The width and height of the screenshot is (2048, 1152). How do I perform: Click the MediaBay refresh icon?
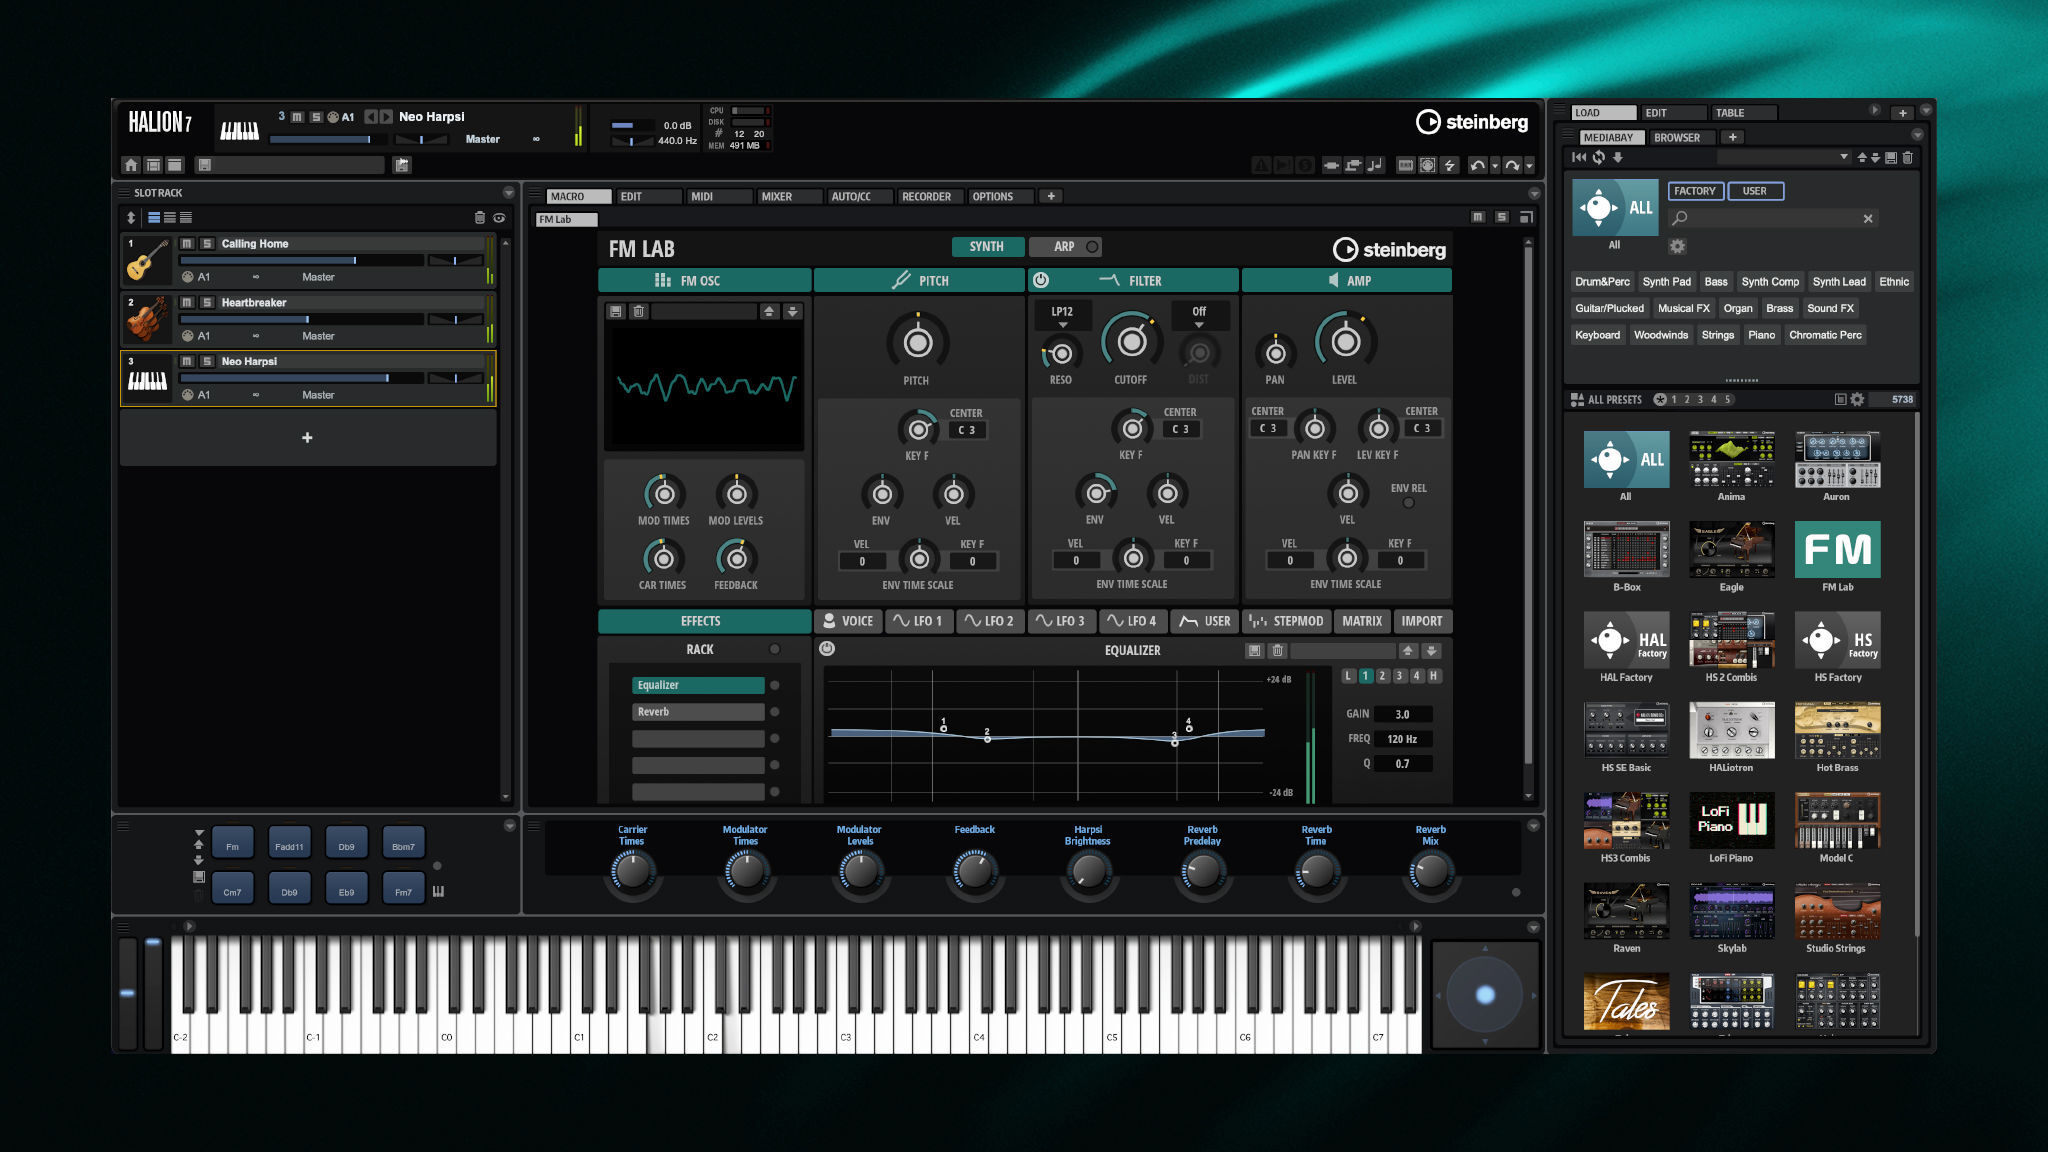[x=1598, y=157]
